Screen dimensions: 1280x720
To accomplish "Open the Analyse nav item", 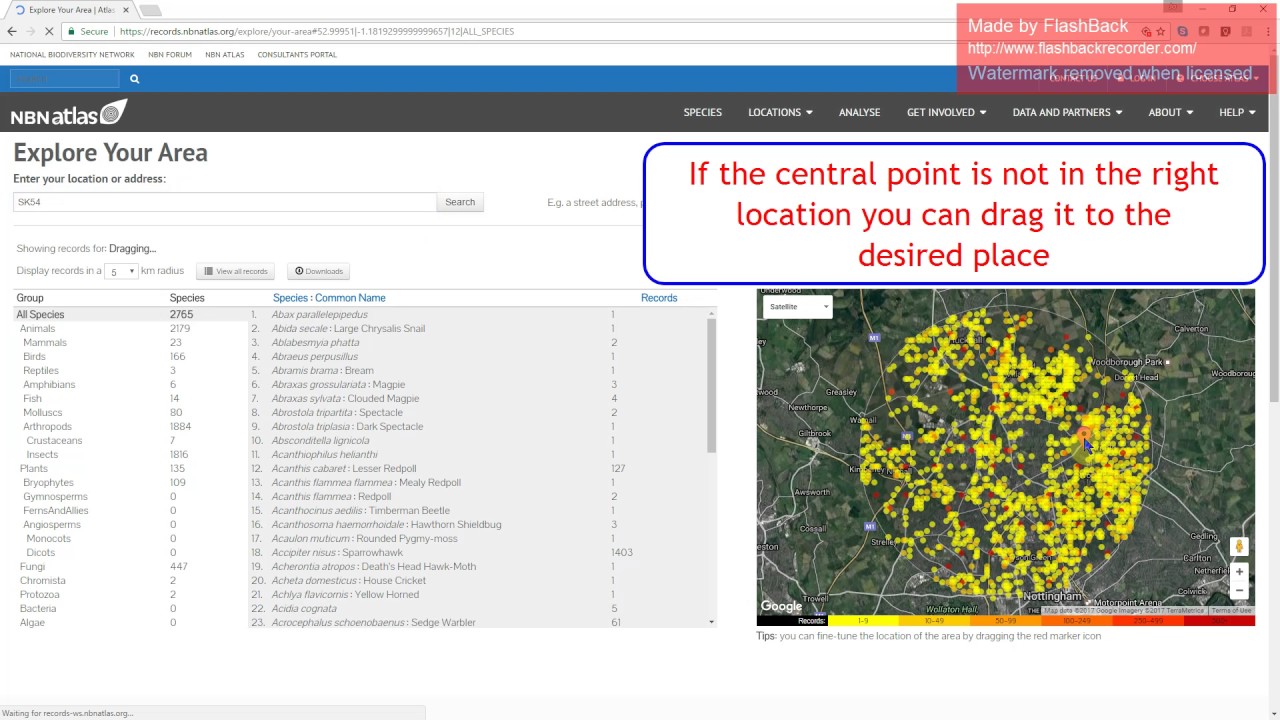I will (x=859, y=112).
